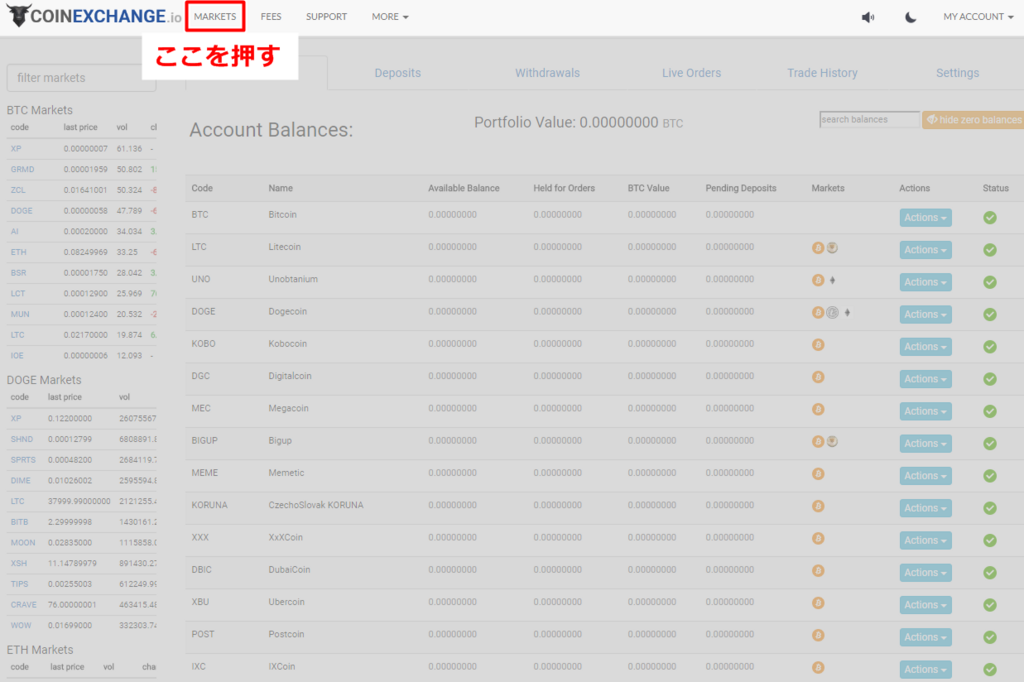The image size is (1024, 682).
Task: Open the MOON link in DOGE Markets
Action: point(23,543)
